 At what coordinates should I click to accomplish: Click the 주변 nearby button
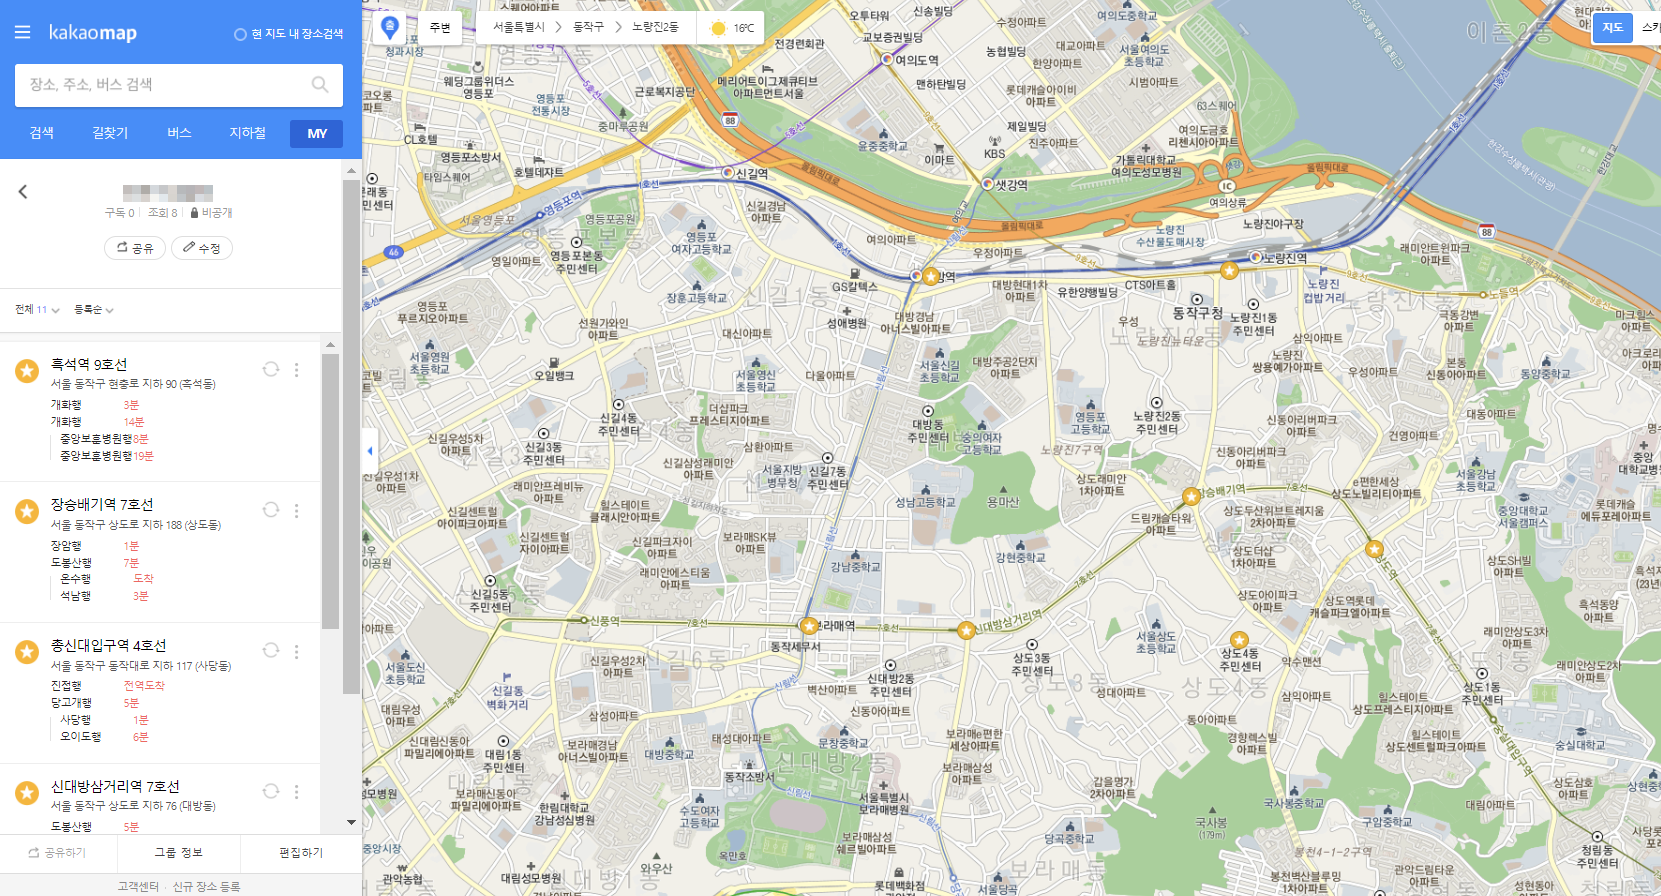(440, 27)
